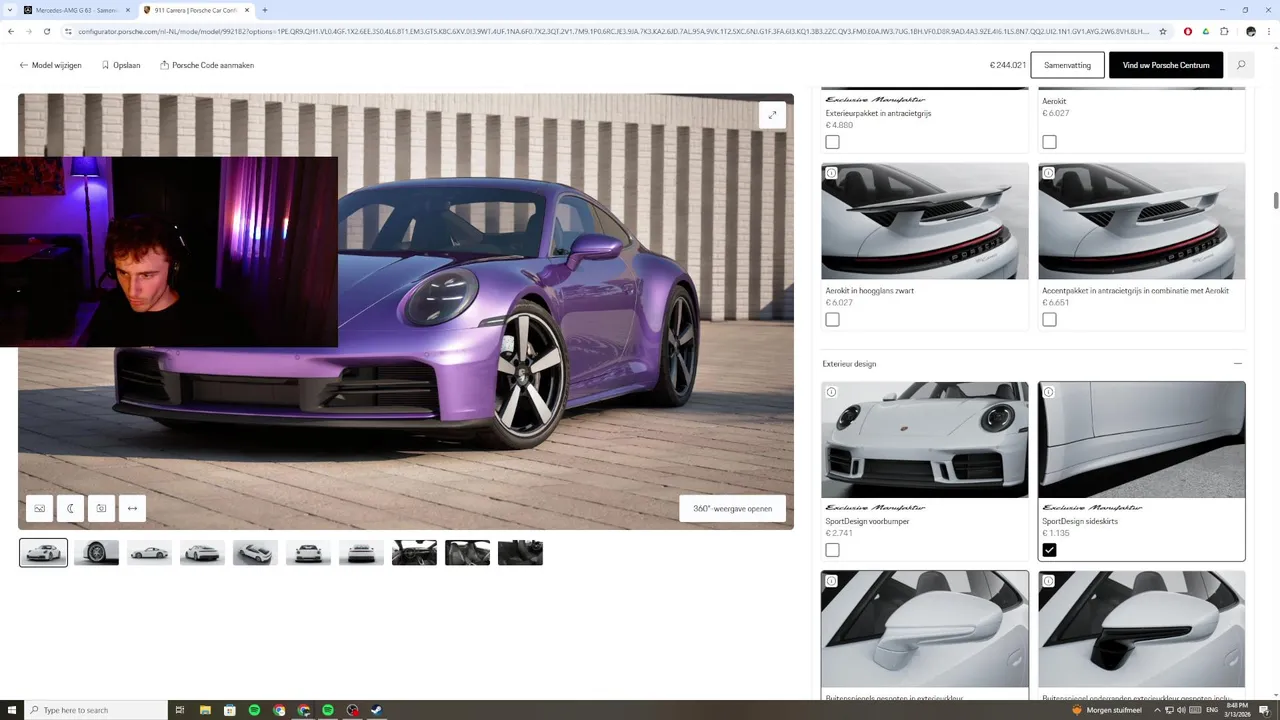Click the options panel scrollbar thumb
The image size is (1280, 720).
[1276, 199]
